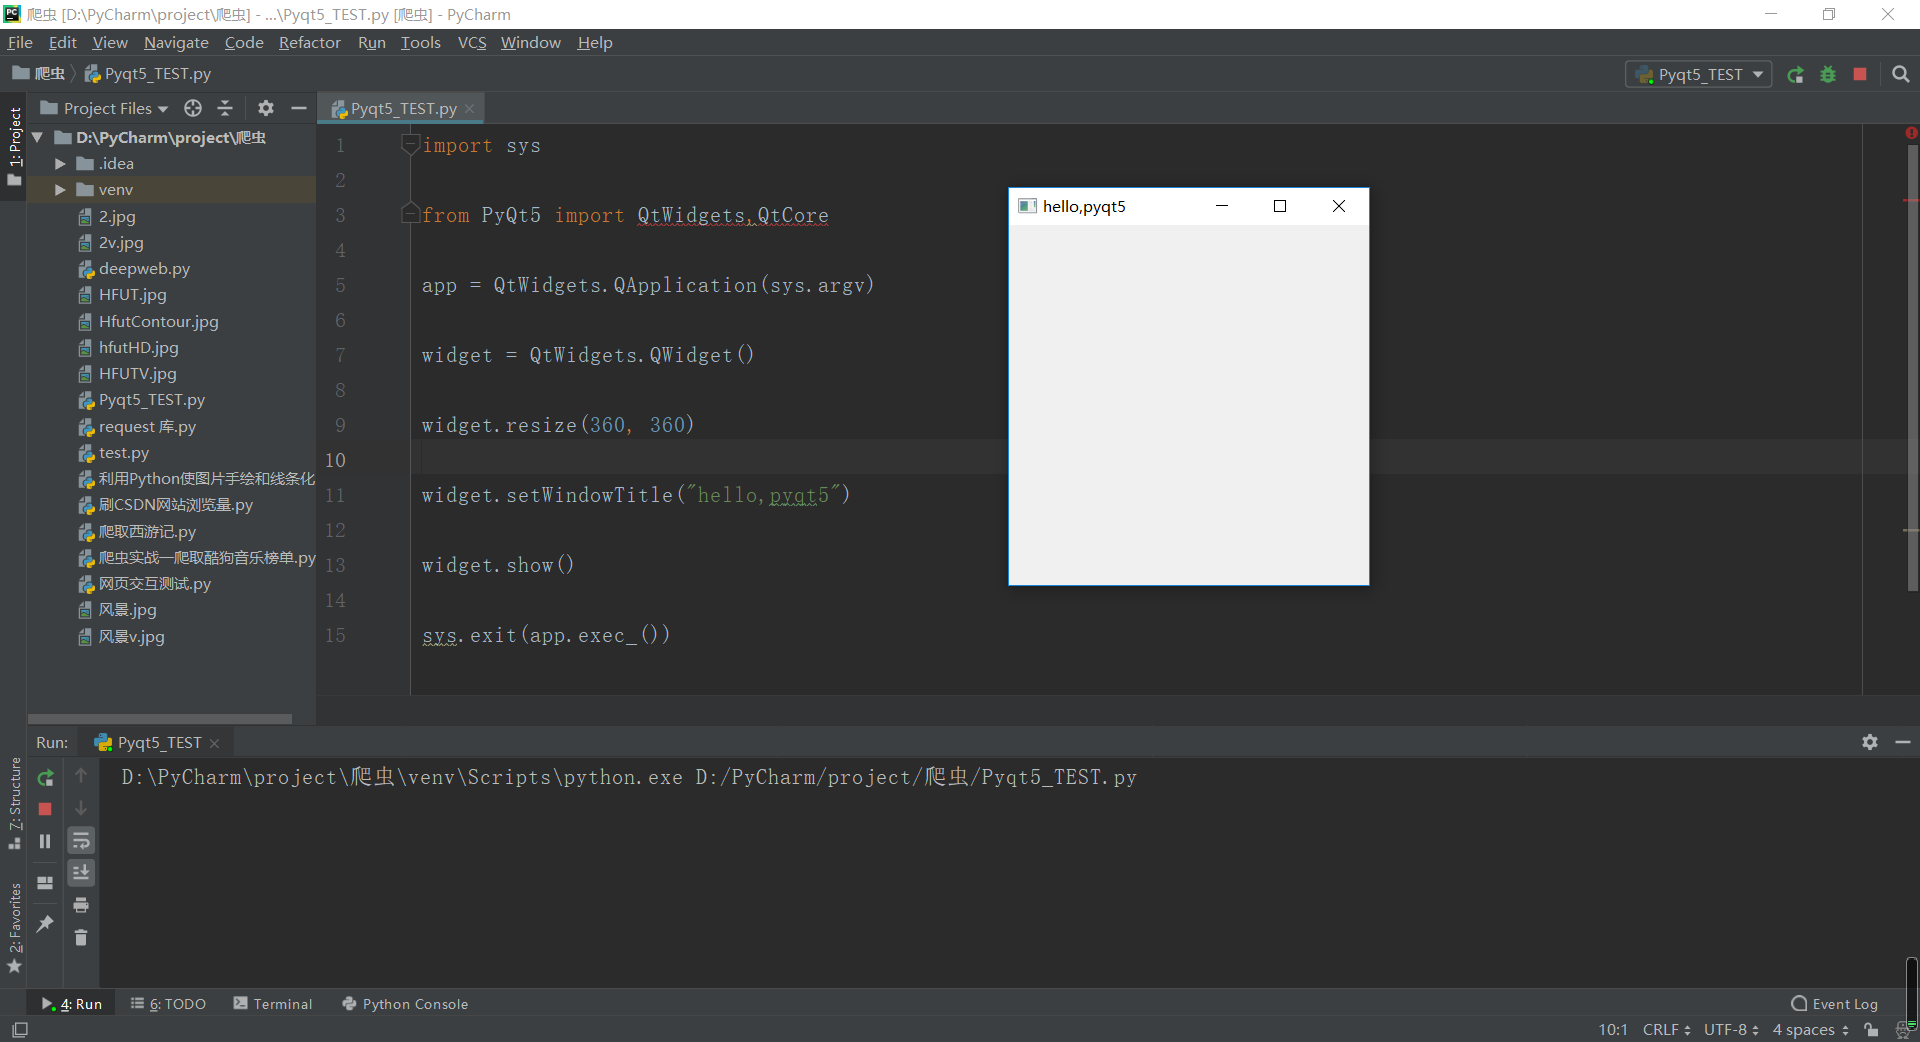Change line ending via CRLF selector
This screenshot has height=1042, width=1920.
pos(1665,1029)
